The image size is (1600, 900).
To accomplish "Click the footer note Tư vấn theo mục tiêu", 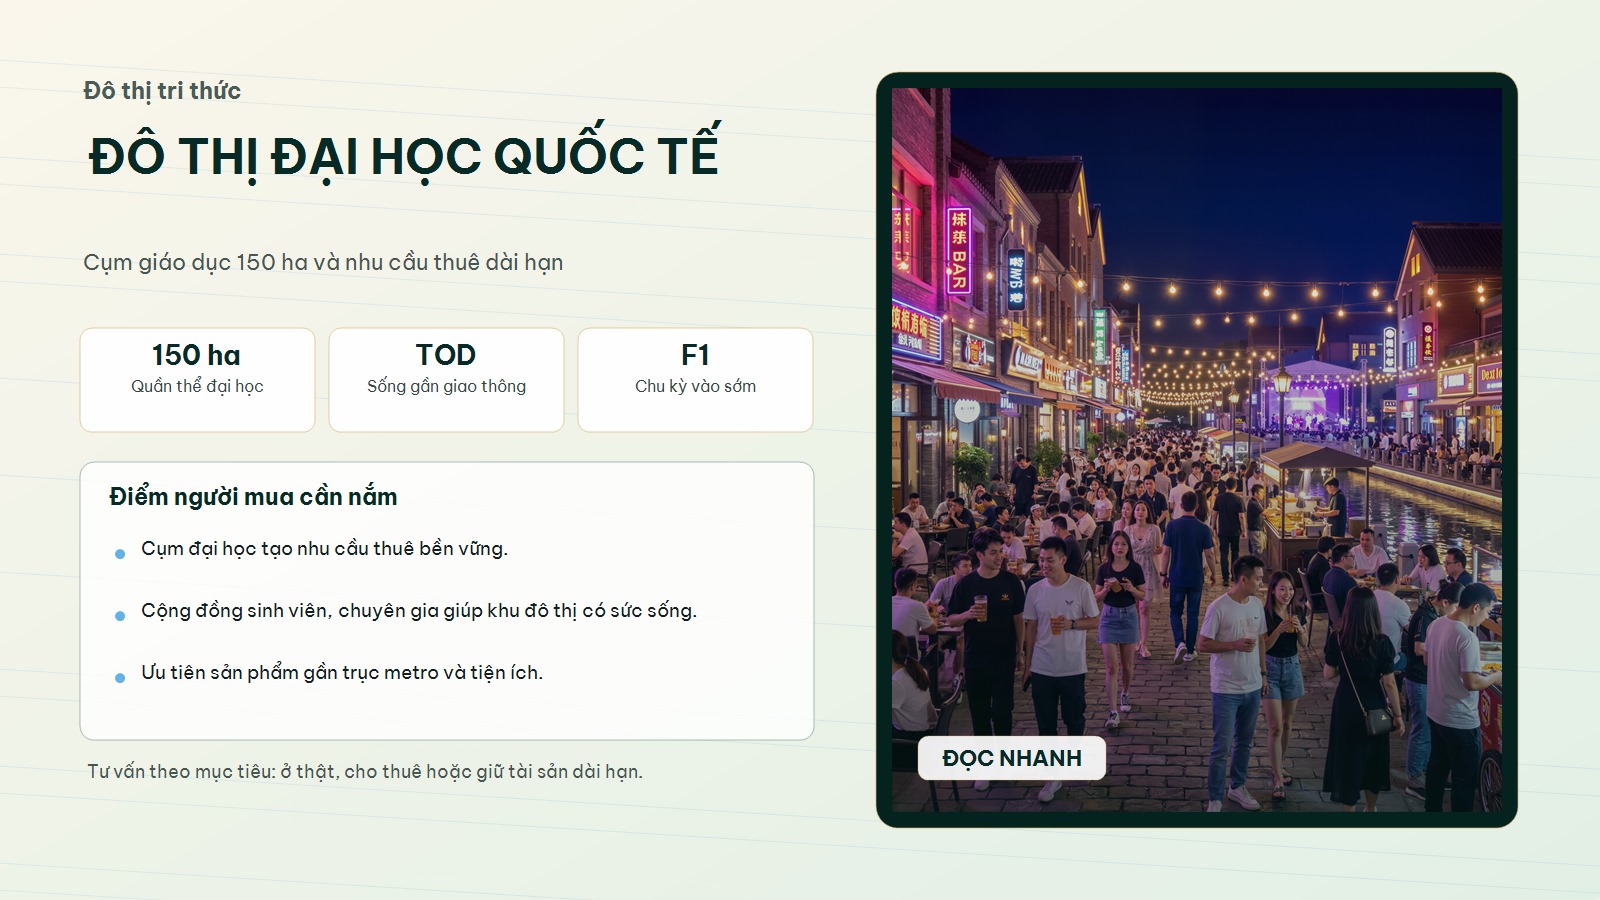I will (365, 771).
